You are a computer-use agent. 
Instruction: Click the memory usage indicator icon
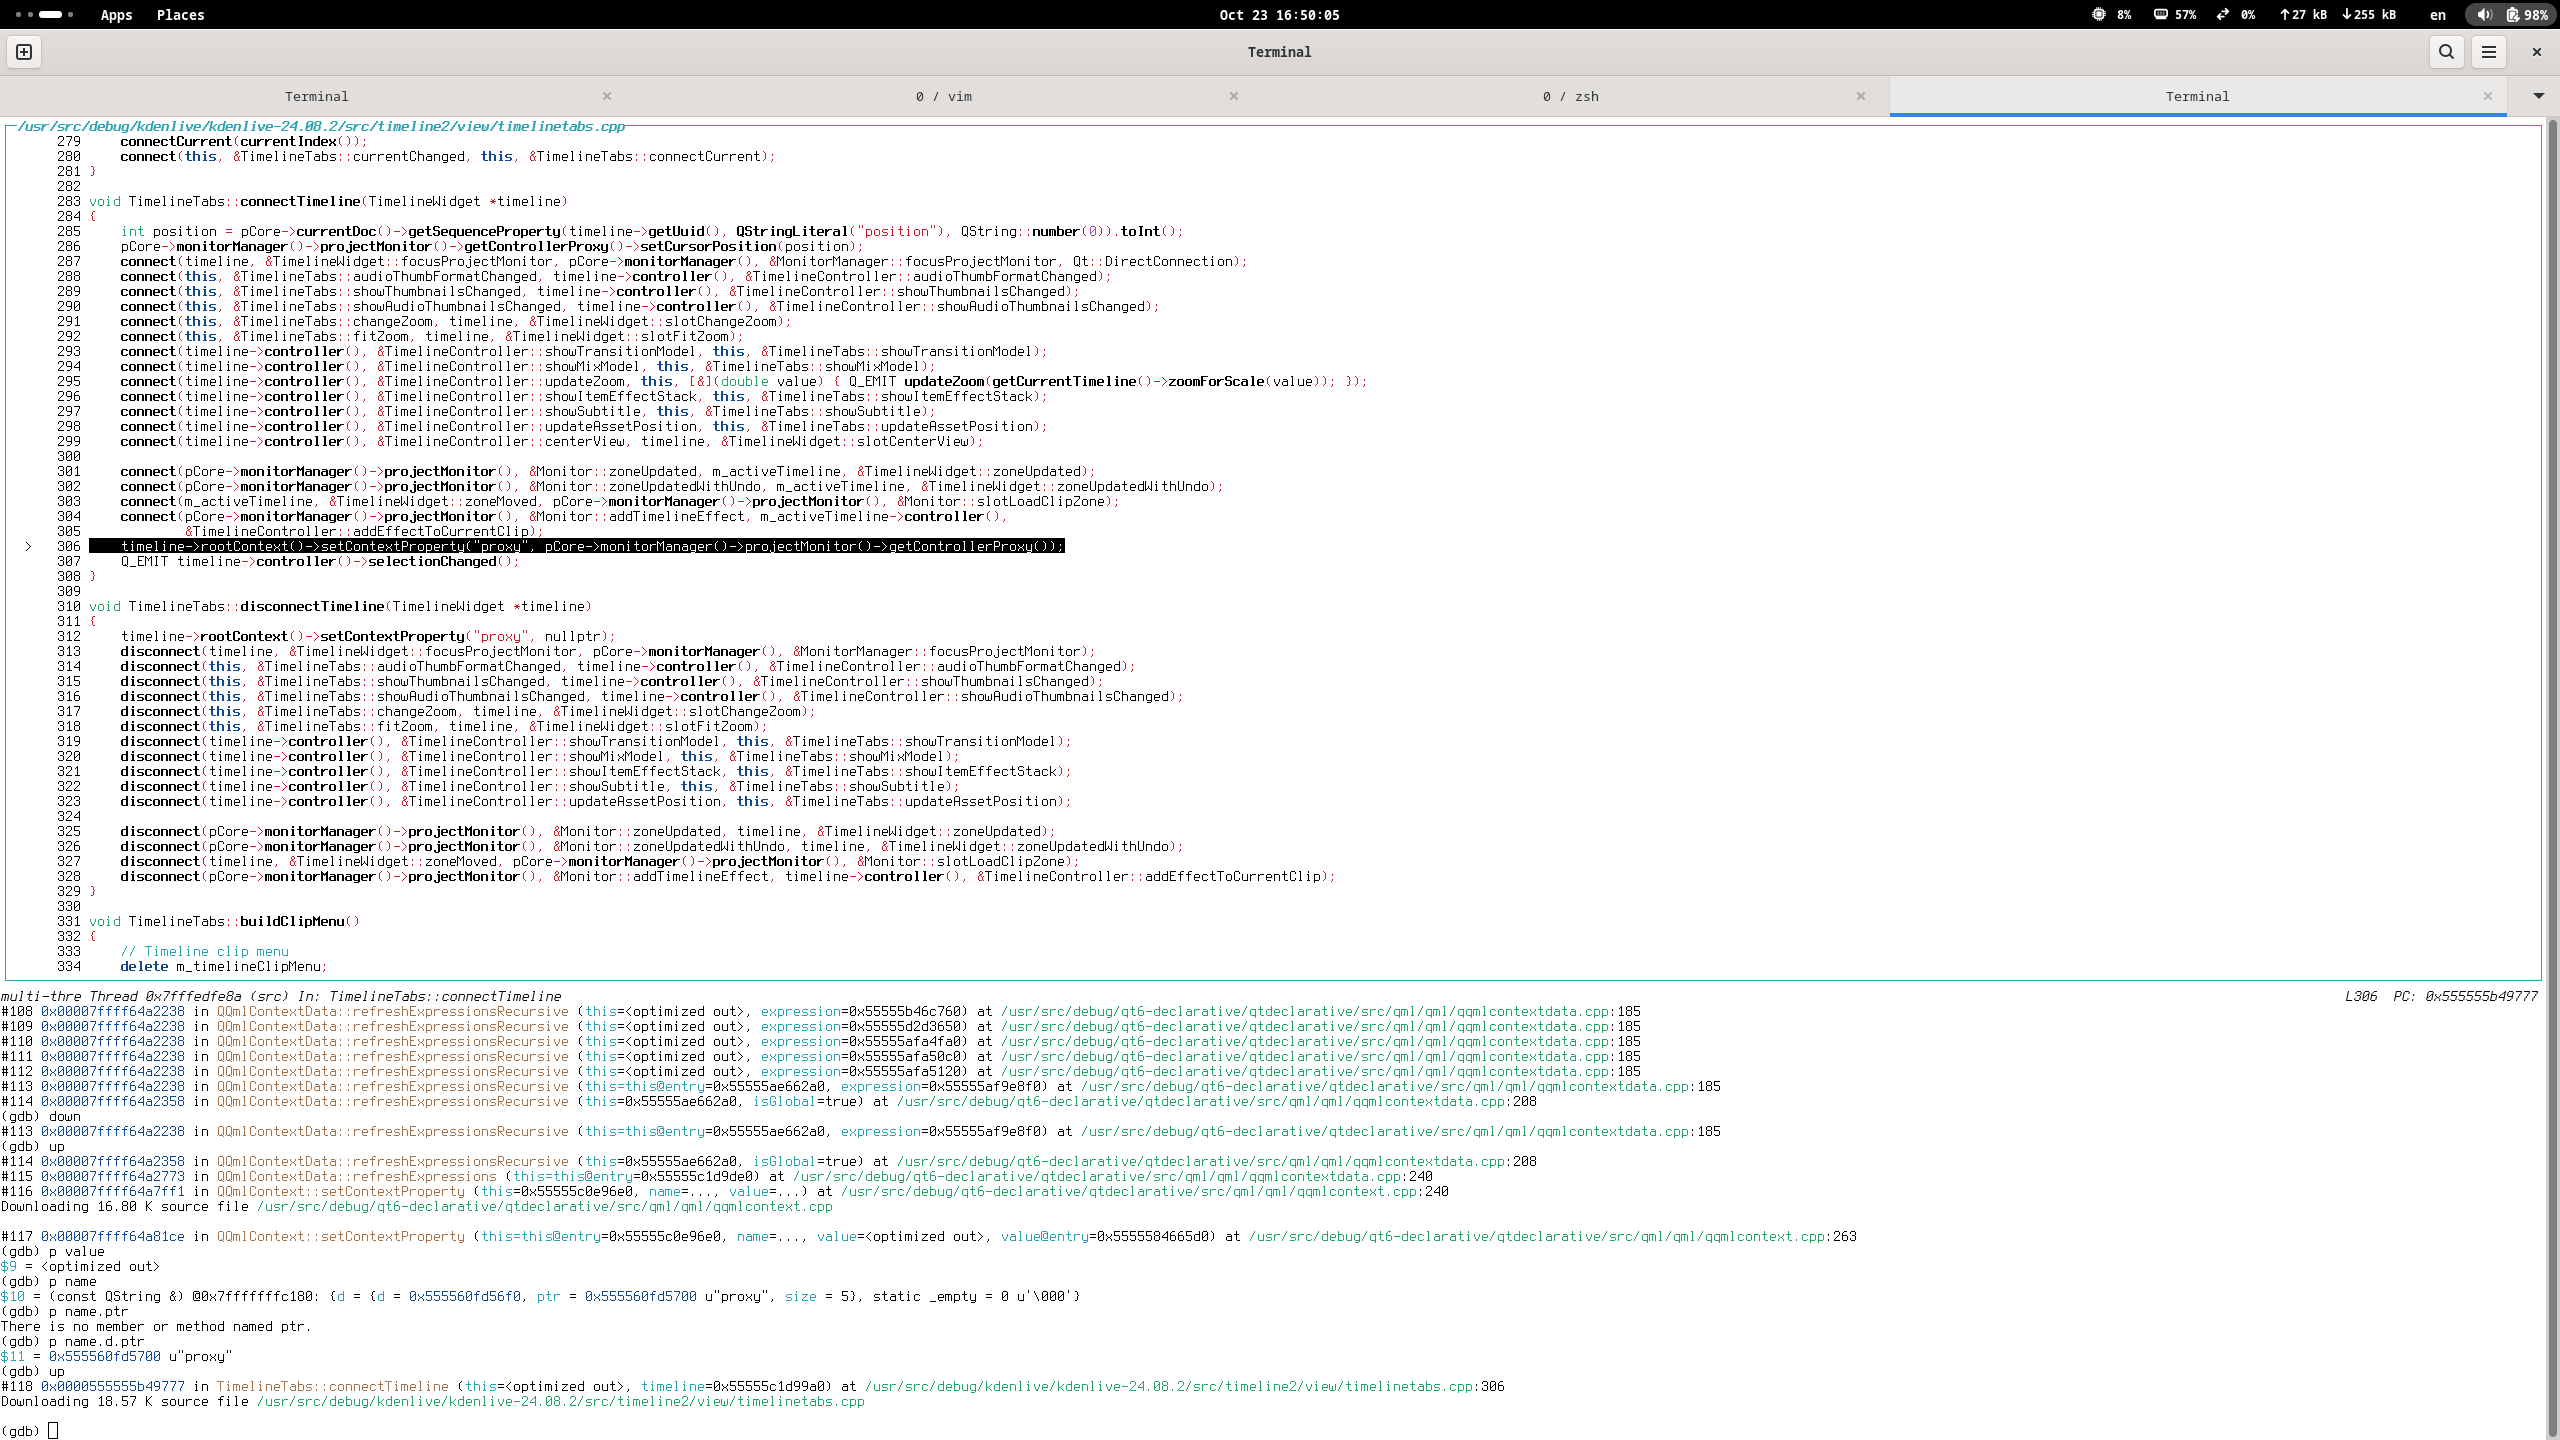click(x=2160, y=15)
